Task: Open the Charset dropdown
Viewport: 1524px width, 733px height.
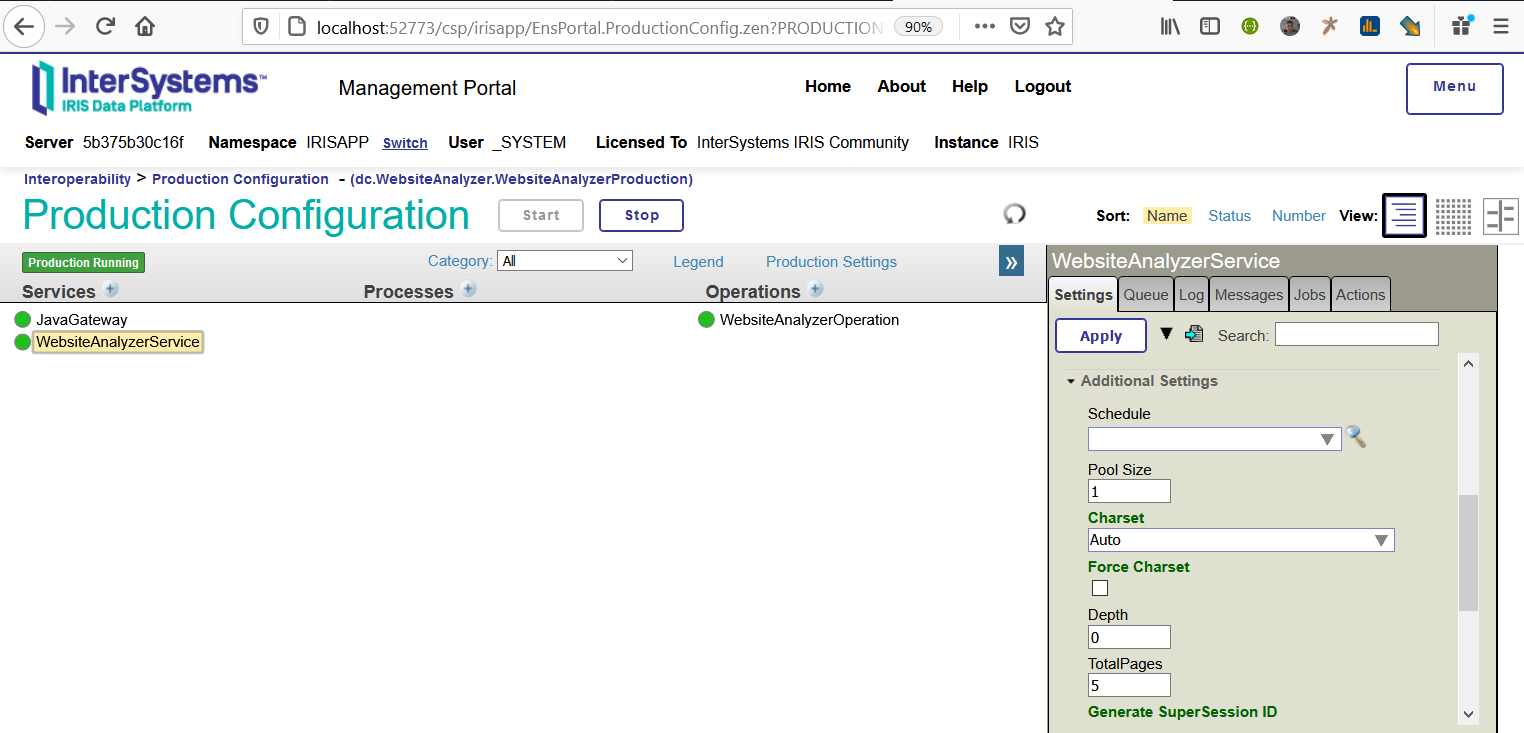Action: tap(1241, 540)
